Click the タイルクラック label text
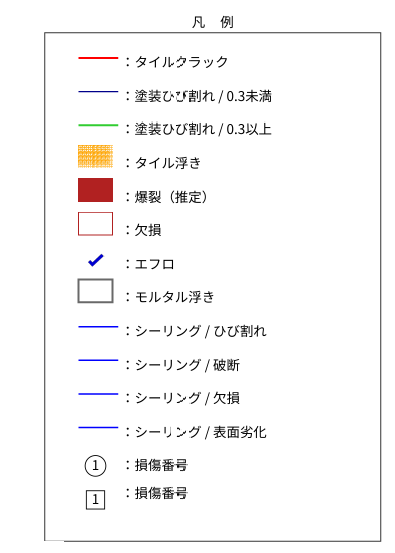The width and height of the screenshot is (395, 553). 181,62
